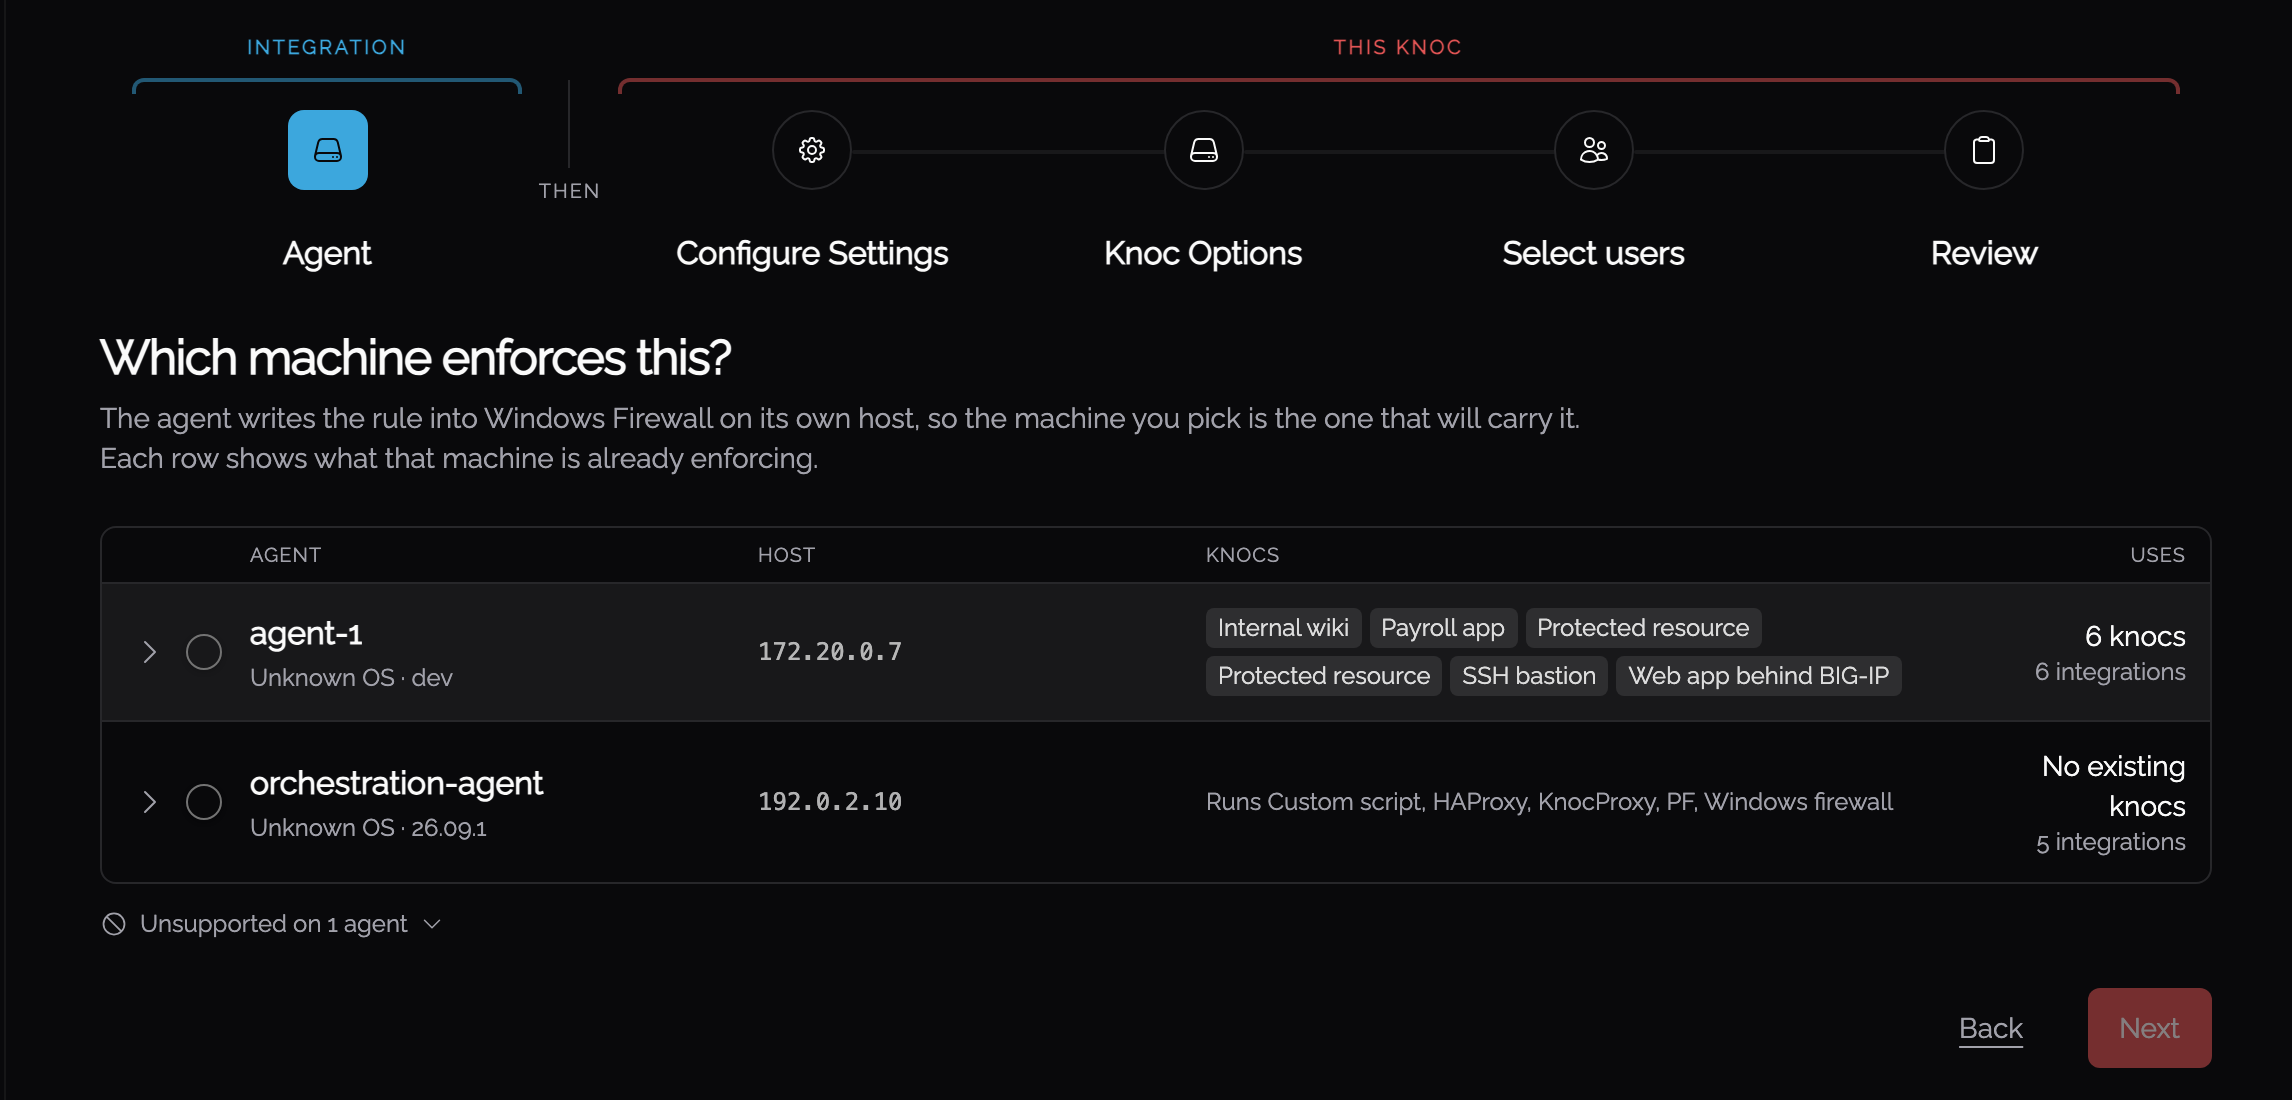2292x1100 pixels.
Task: Click the AGENT column header
Action: (286, 555)
